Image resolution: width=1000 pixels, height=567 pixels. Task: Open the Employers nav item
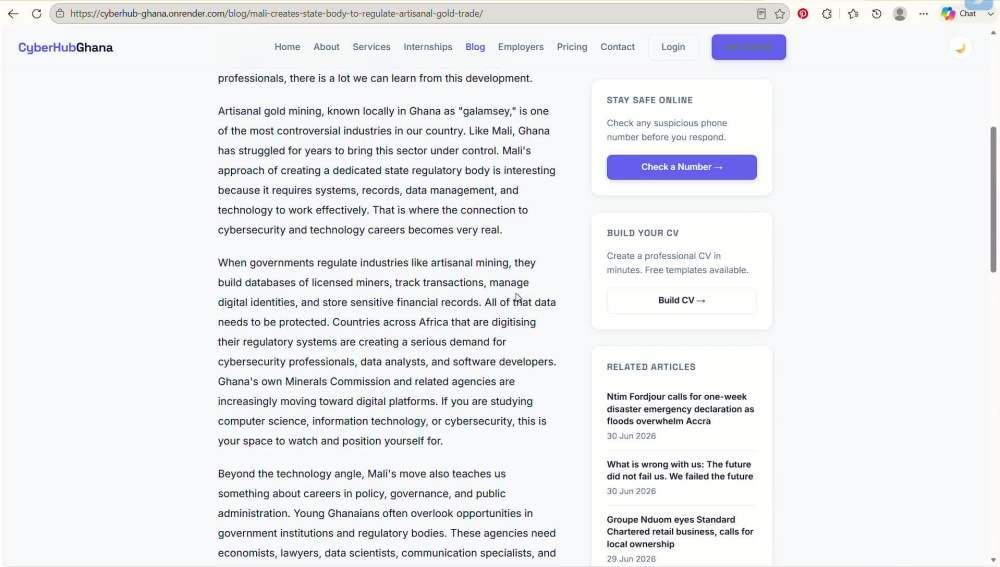[520, 47]
